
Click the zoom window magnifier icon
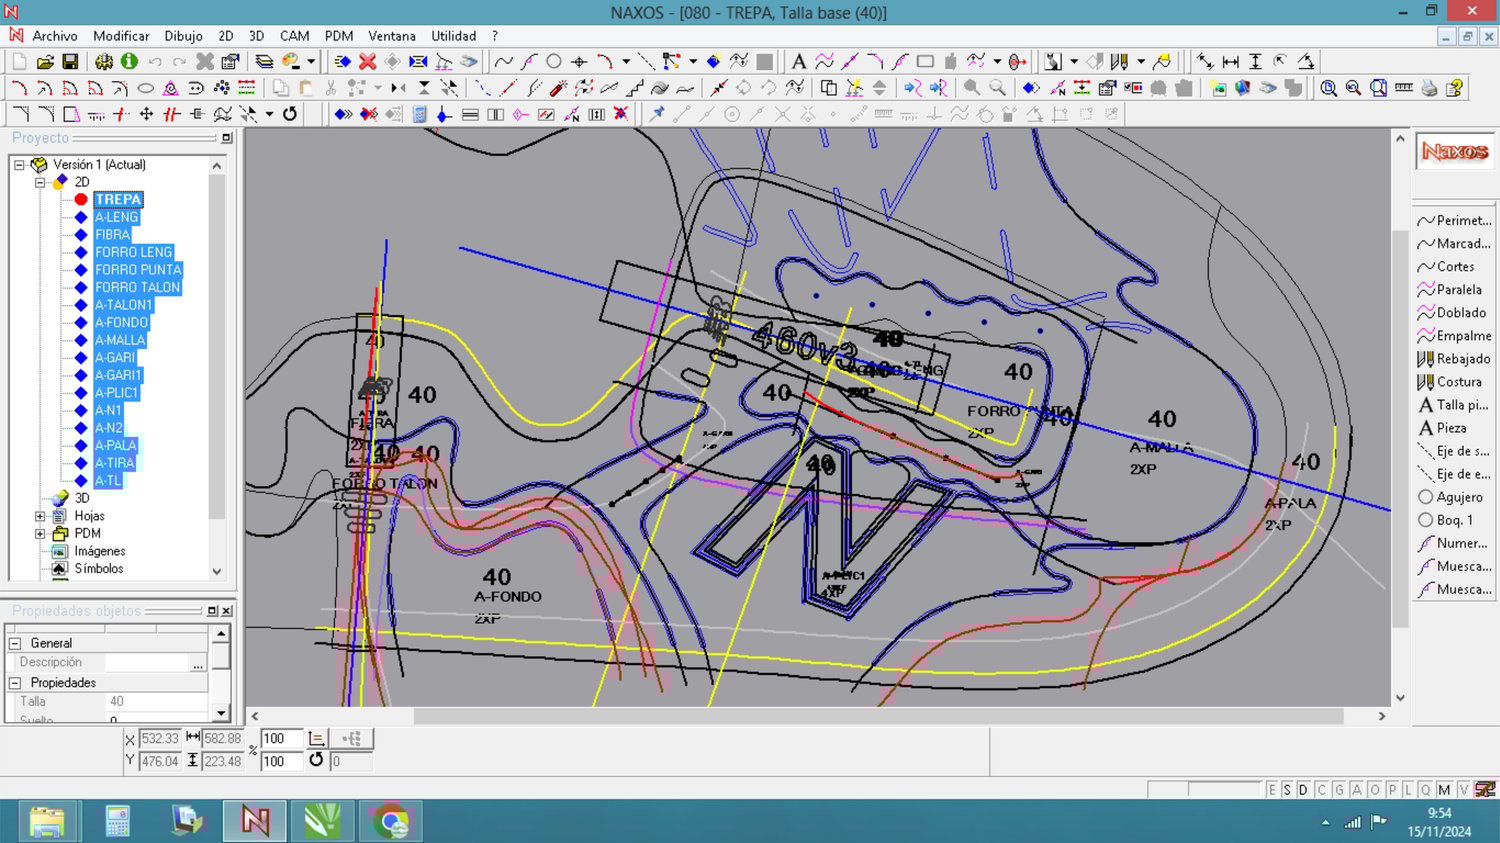point(1328,88)
